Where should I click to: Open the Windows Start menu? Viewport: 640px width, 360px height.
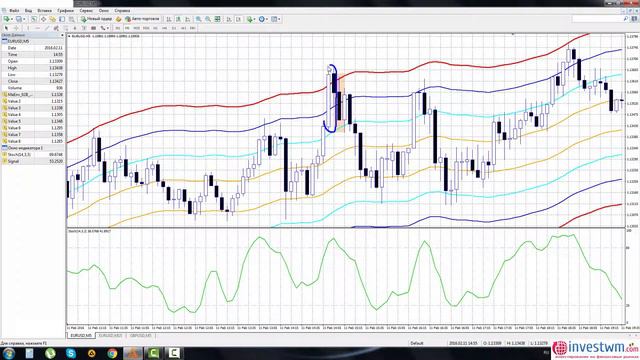tap(9, 353)
